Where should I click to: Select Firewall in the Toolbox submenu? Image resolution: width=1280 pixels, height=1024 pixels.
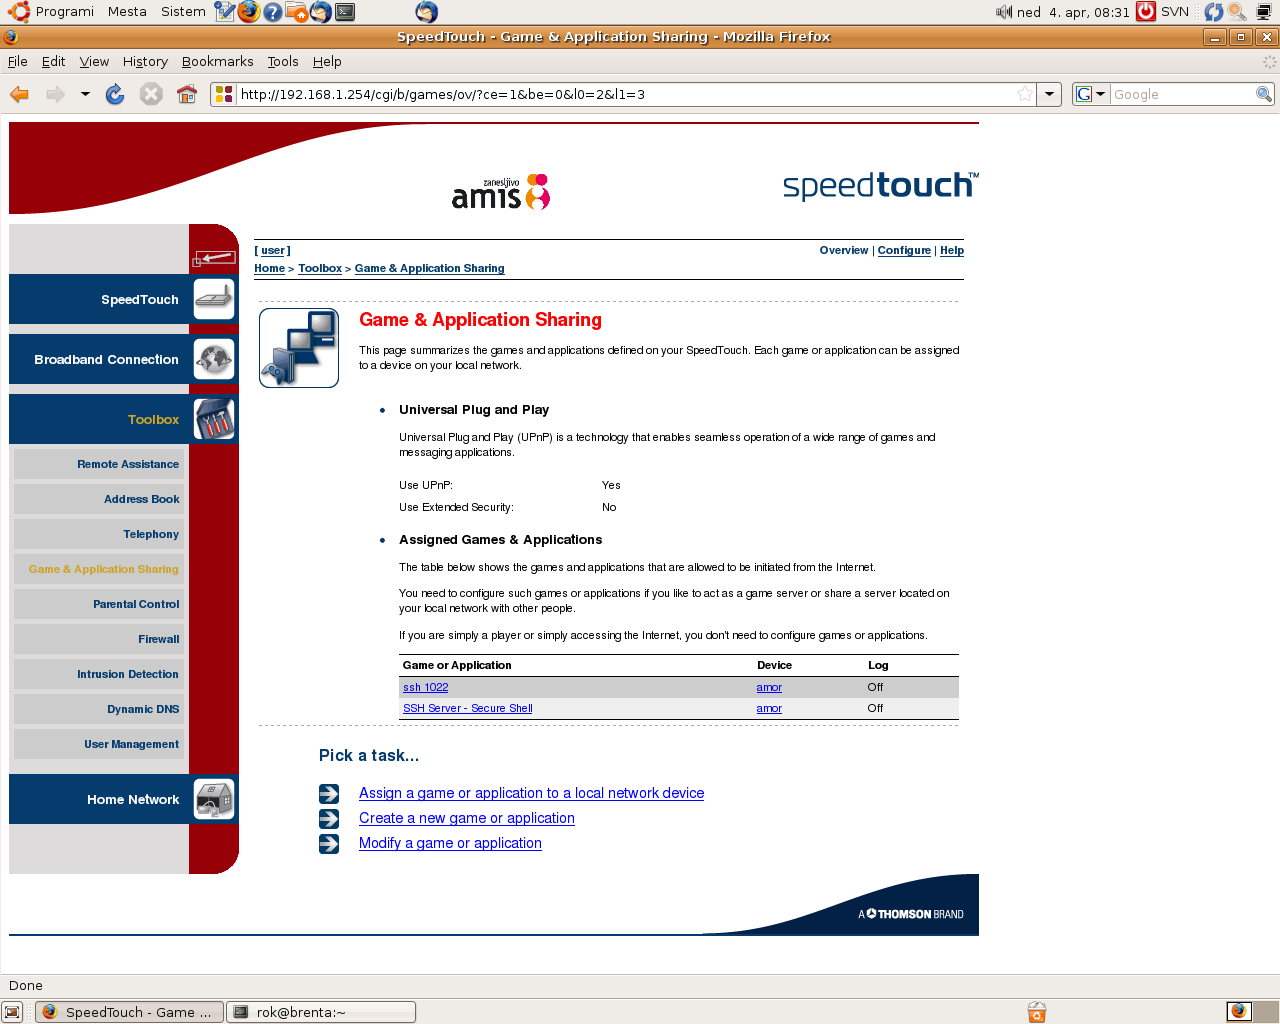158,639
